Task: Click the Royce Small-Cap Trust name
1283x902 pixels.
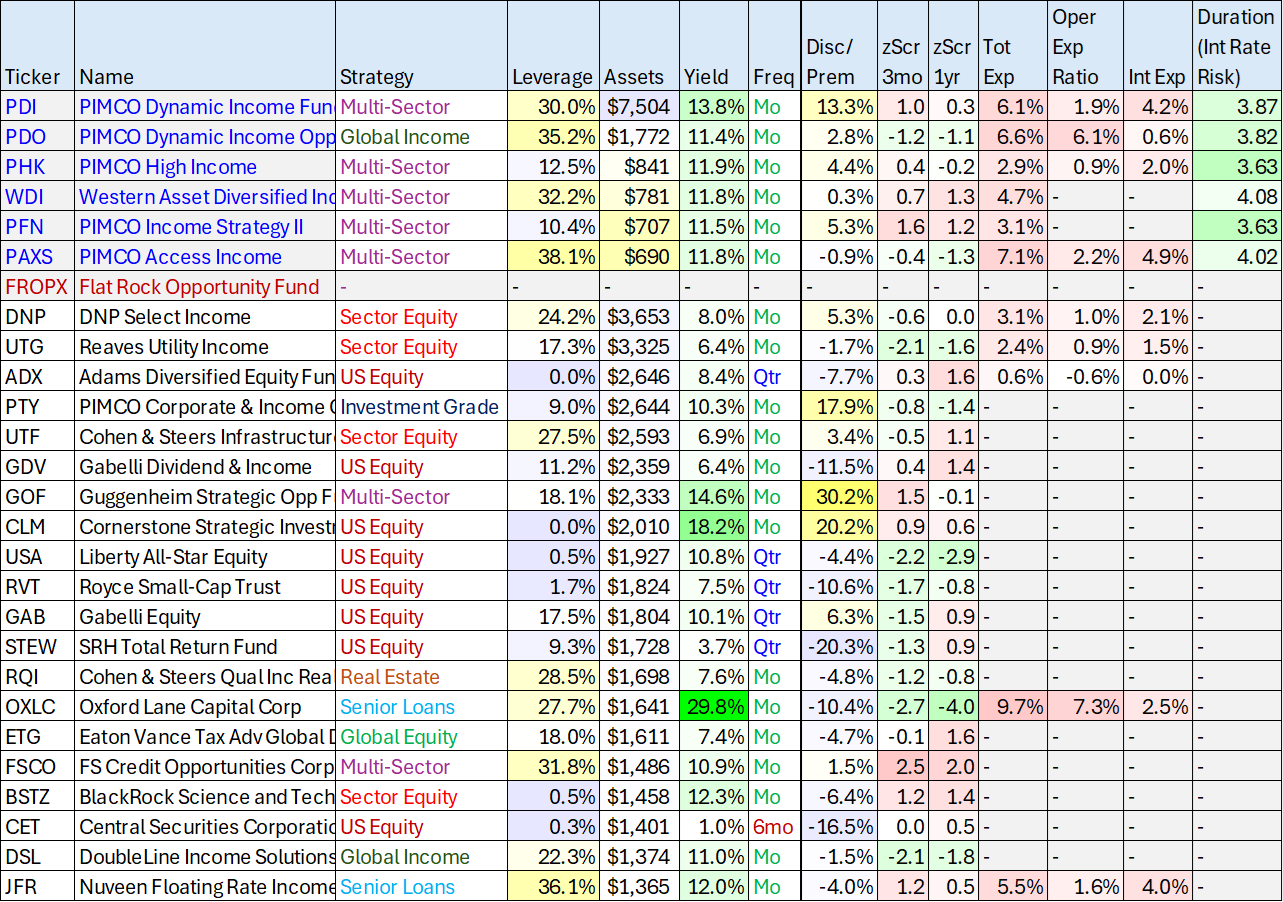Action: pos(180,587)
